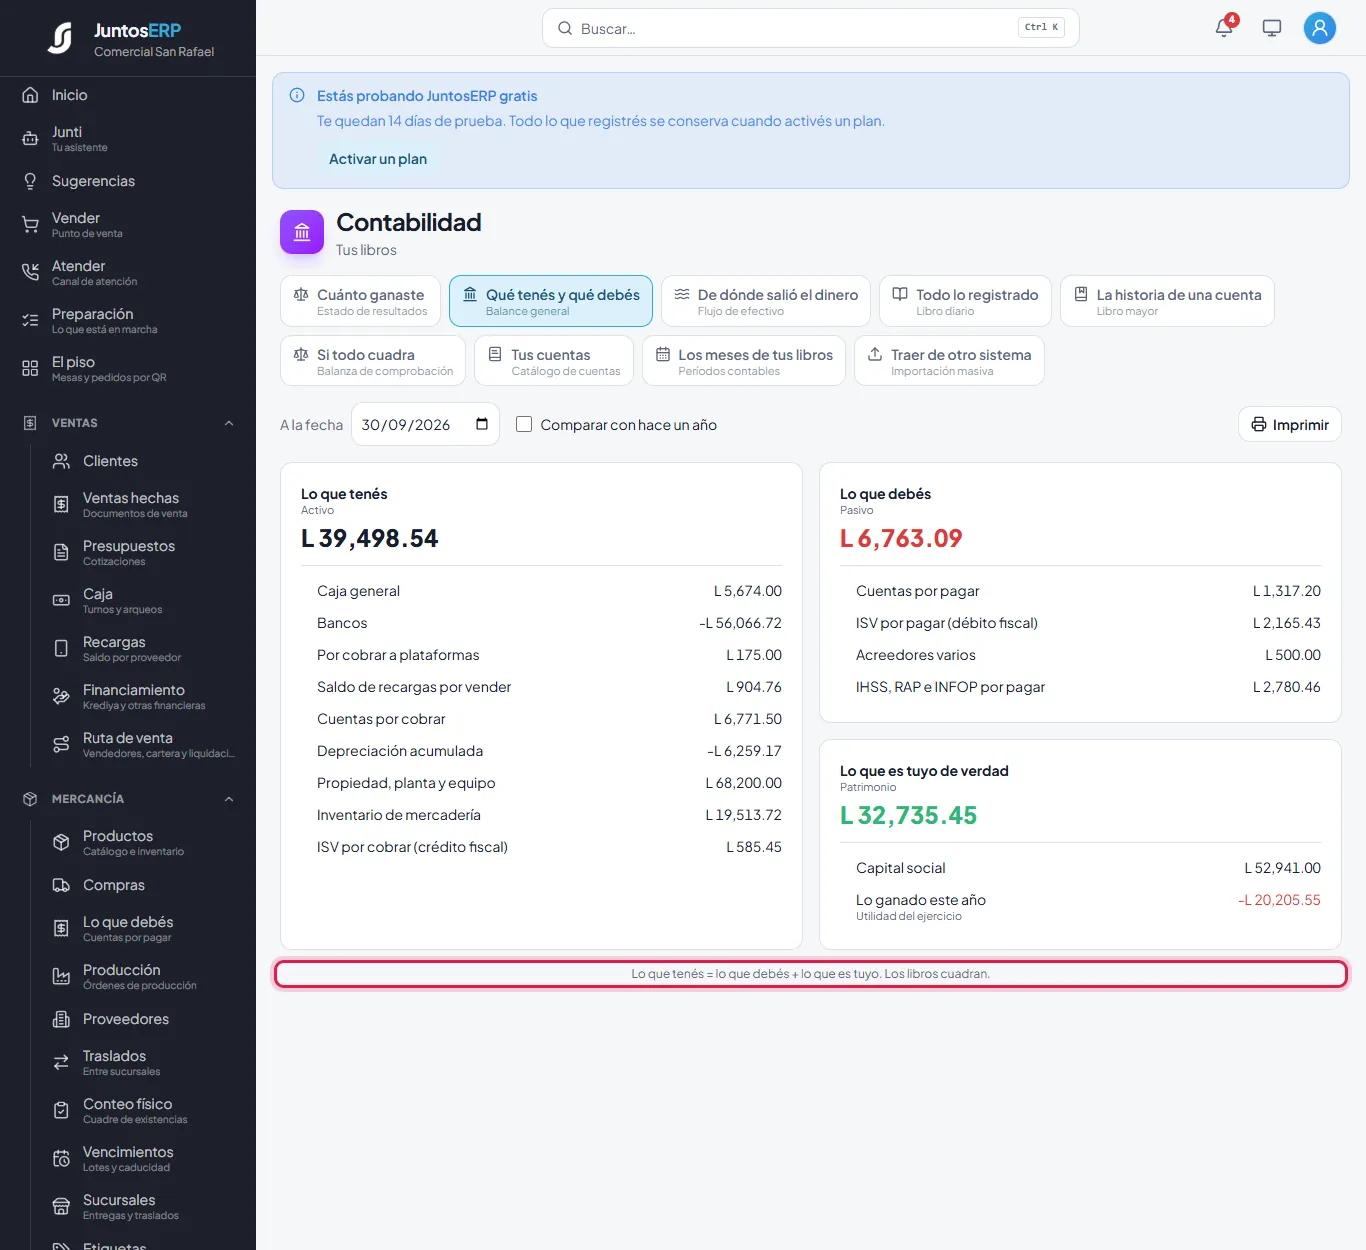Open the notifications bell
Viewport: 1366px width, 1250px height.
coord(1224,28)
